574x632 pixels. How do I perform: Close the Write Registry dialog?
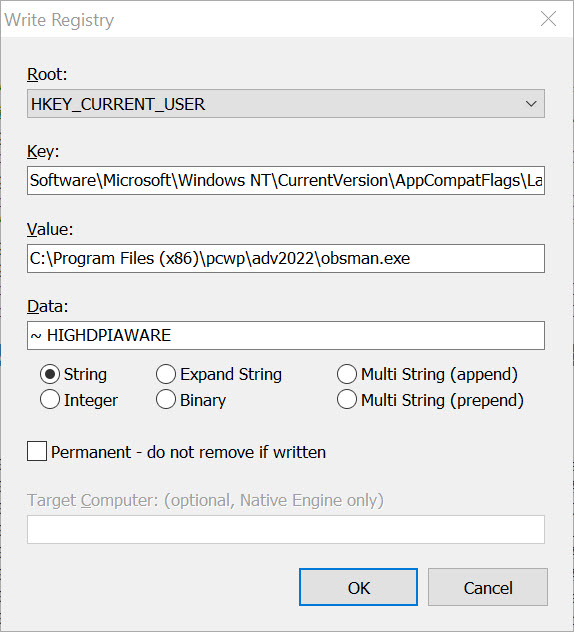pyautogui.click(x=548, y=19)
